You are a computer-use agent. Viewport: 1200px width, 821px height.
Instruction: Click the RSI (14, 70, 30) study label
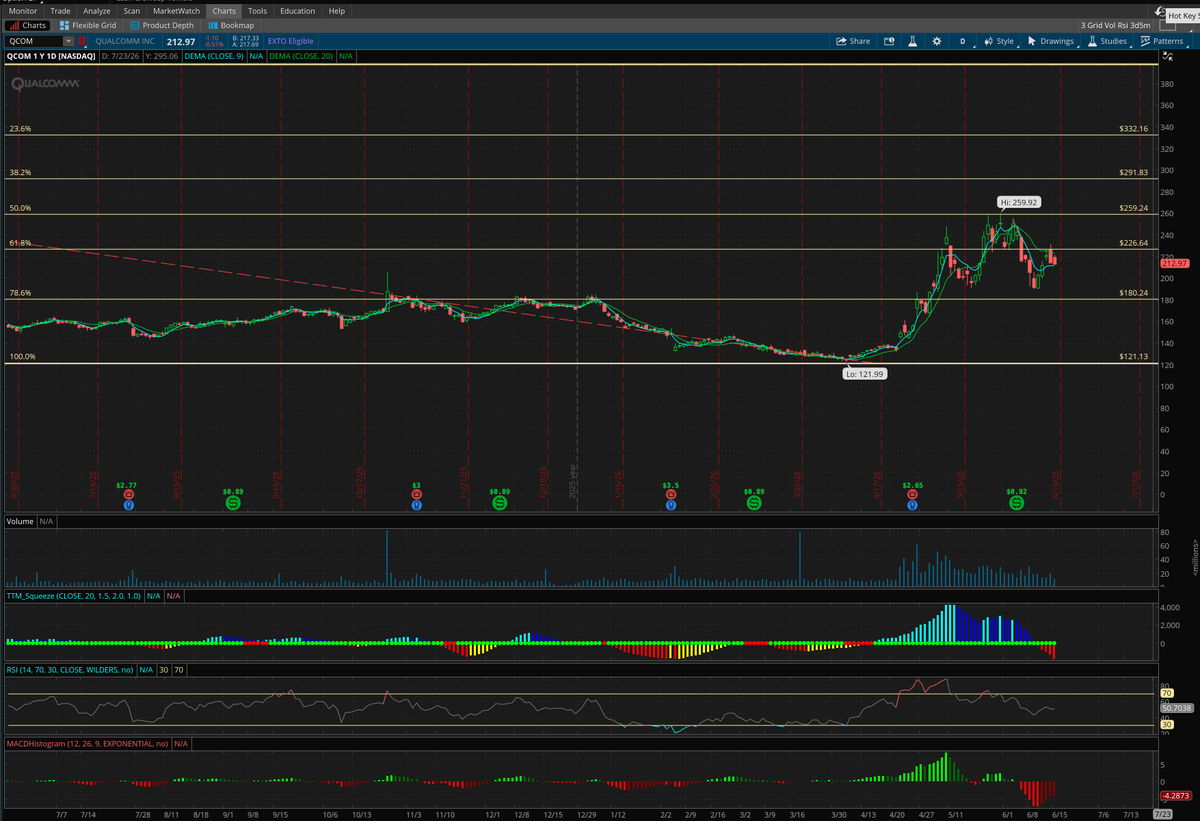tap(69, 669)
